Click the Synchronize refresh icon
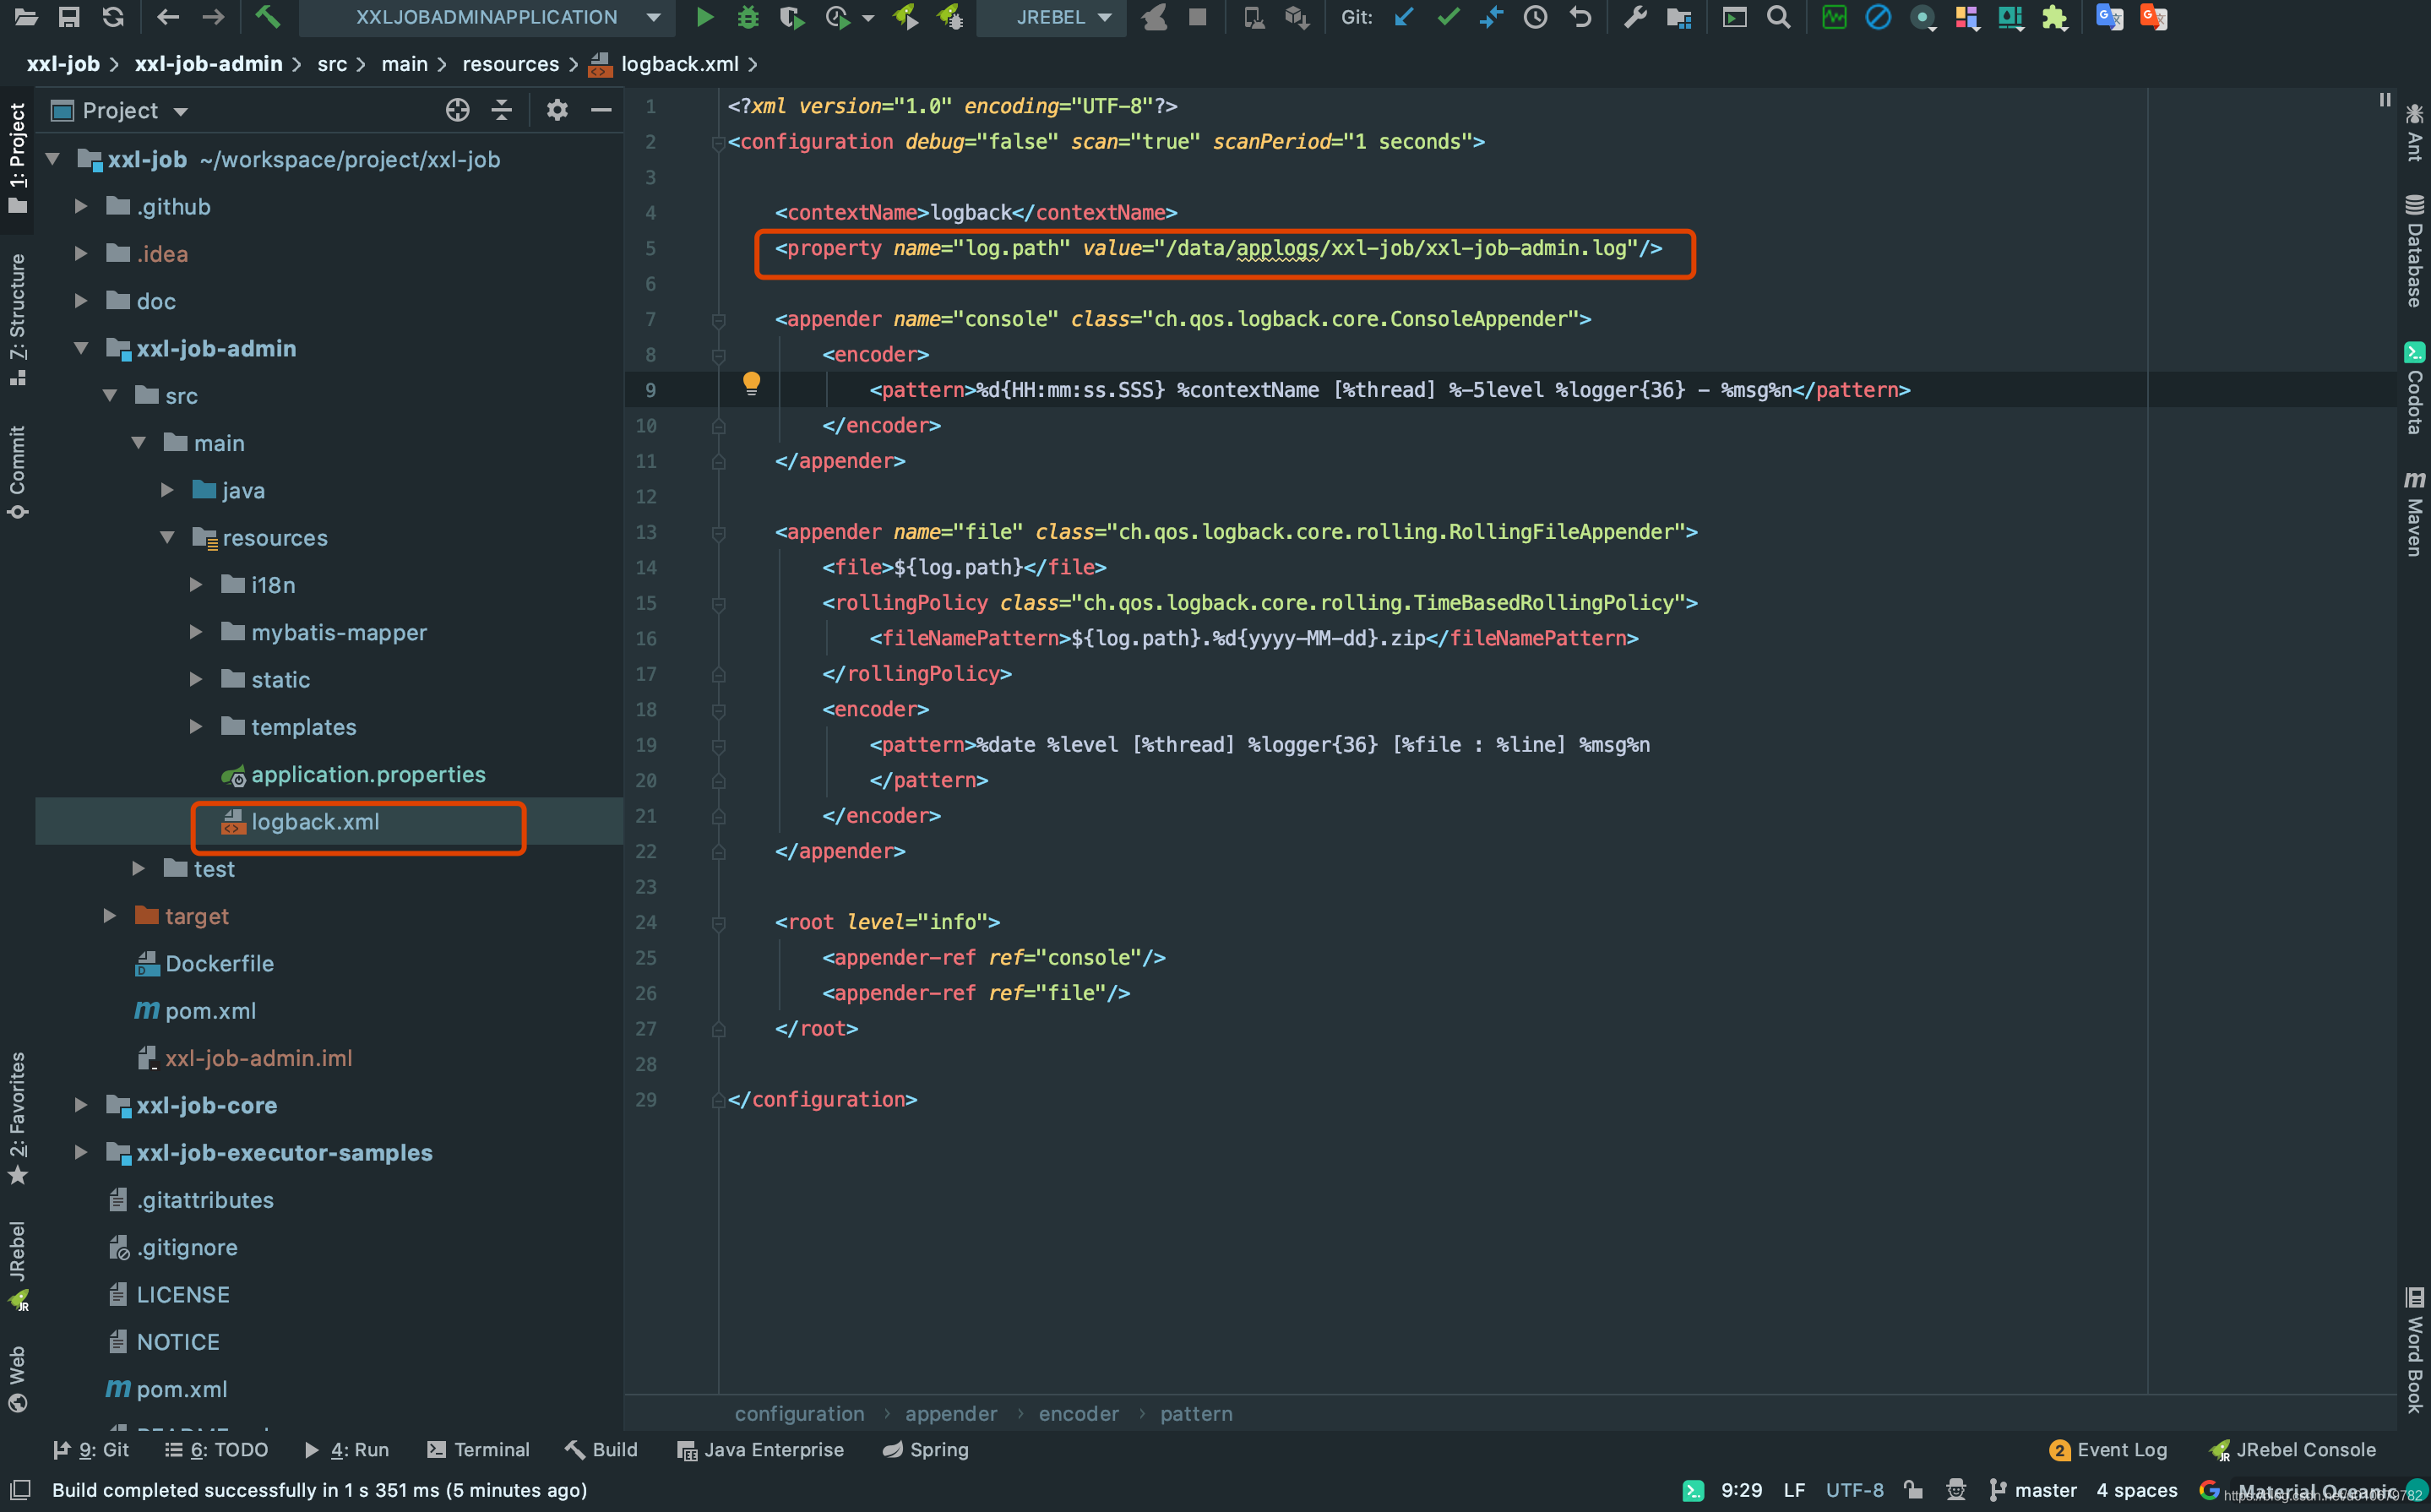This screenshot has height=1512, width=2431. coord(113,17)
